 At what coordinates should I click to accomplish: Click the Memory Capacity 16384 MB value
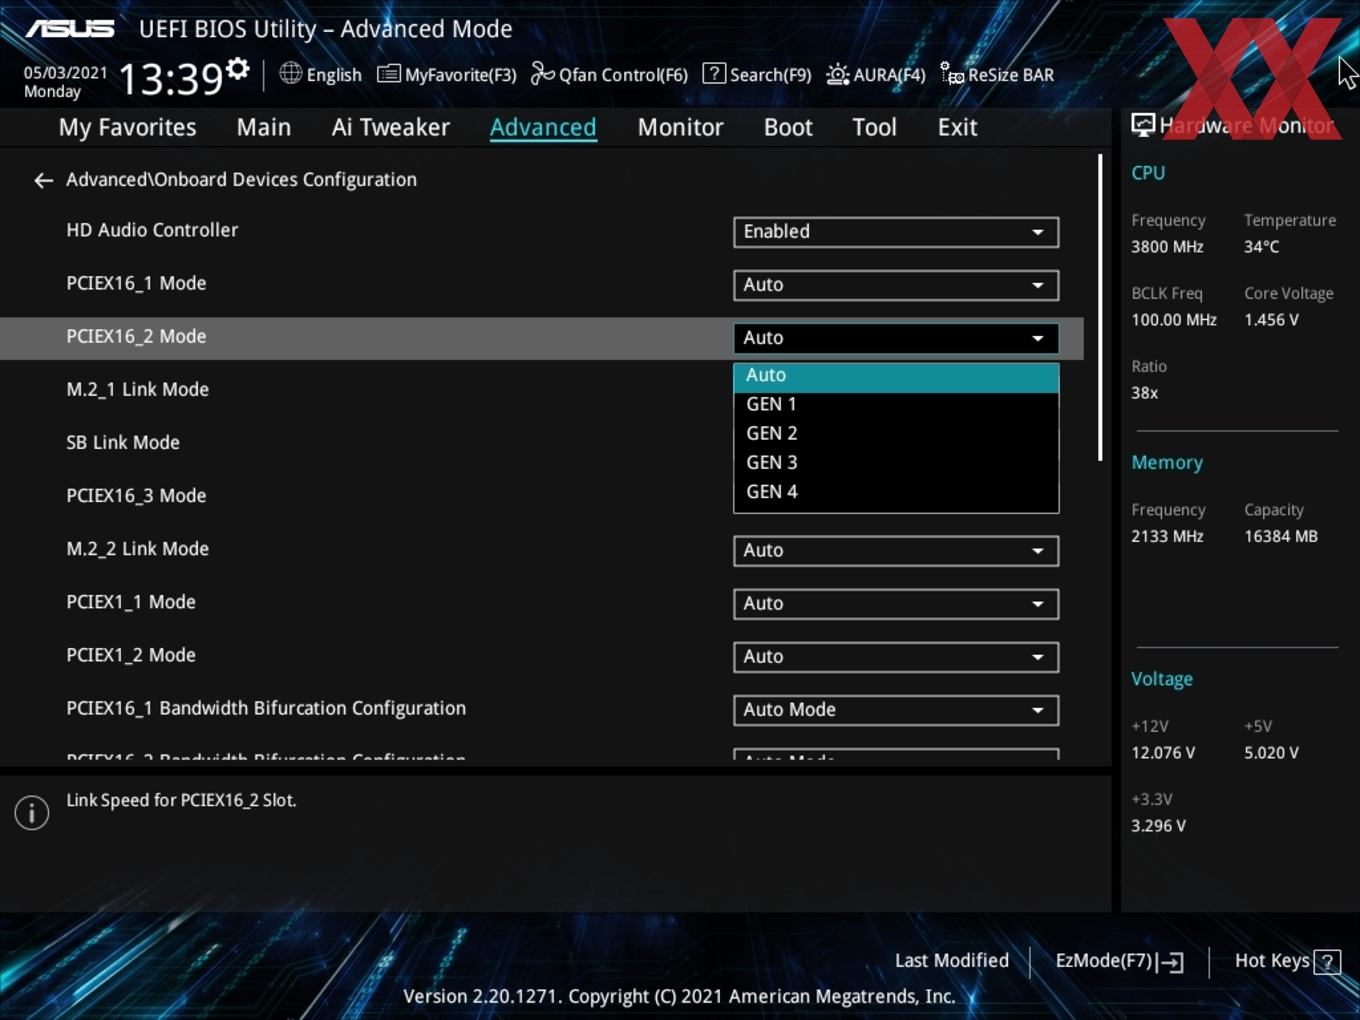(1281, 537)
